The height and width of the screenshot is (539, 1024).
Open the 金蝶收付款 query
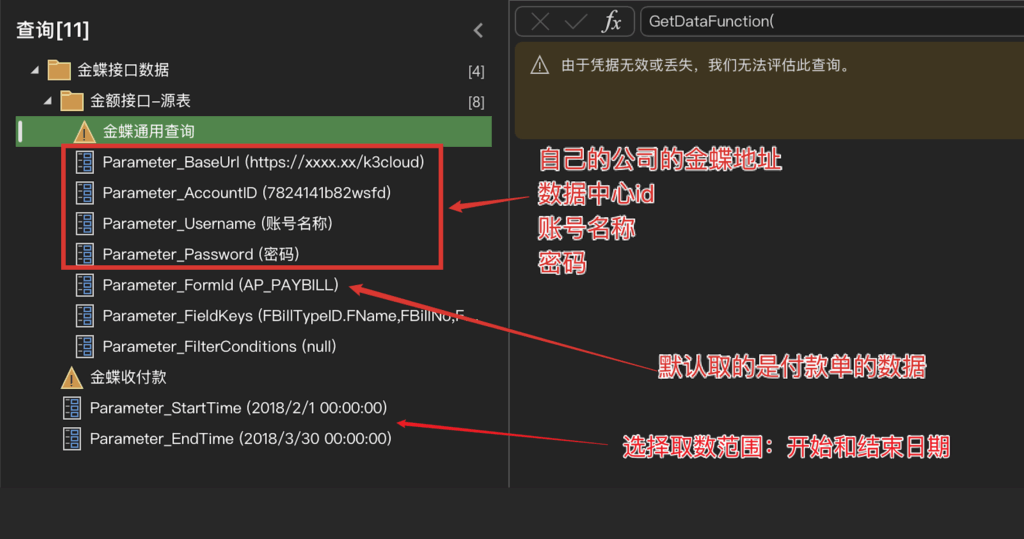tap(128, 377)
